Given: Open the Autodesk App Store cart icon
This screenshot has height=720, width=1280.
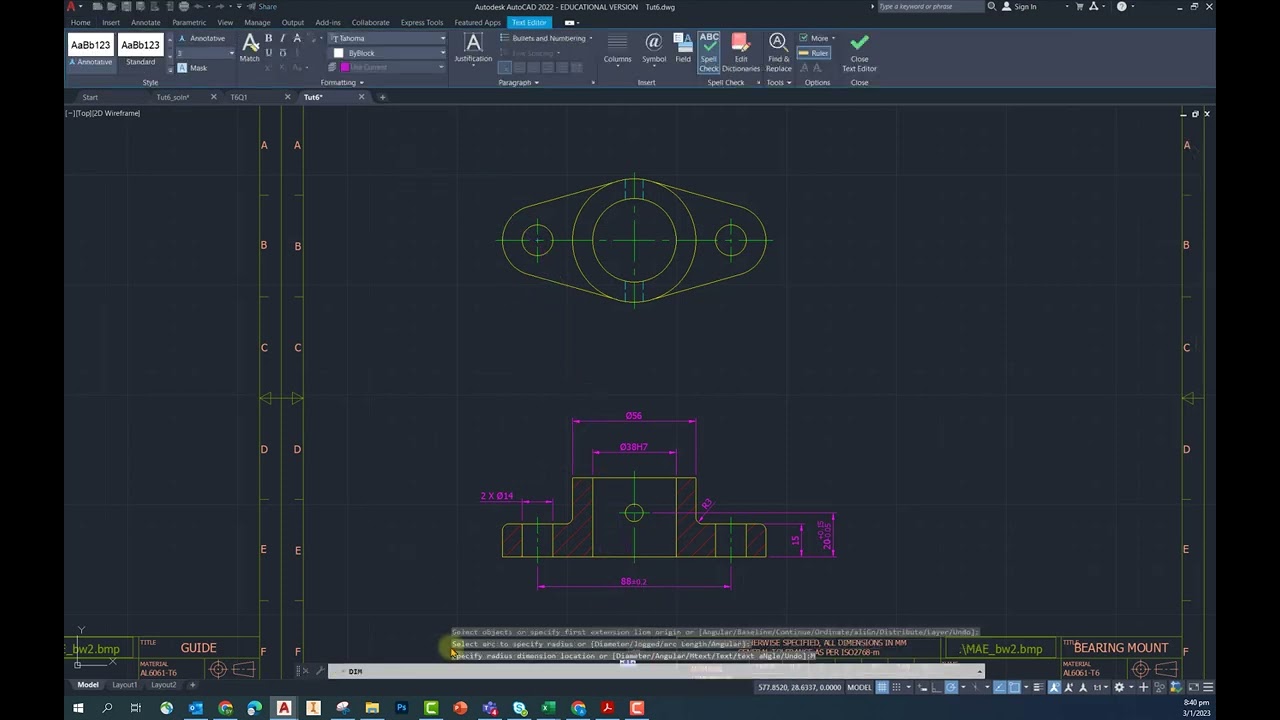Looking at the screenshot, I should (x=1079, y=6).
